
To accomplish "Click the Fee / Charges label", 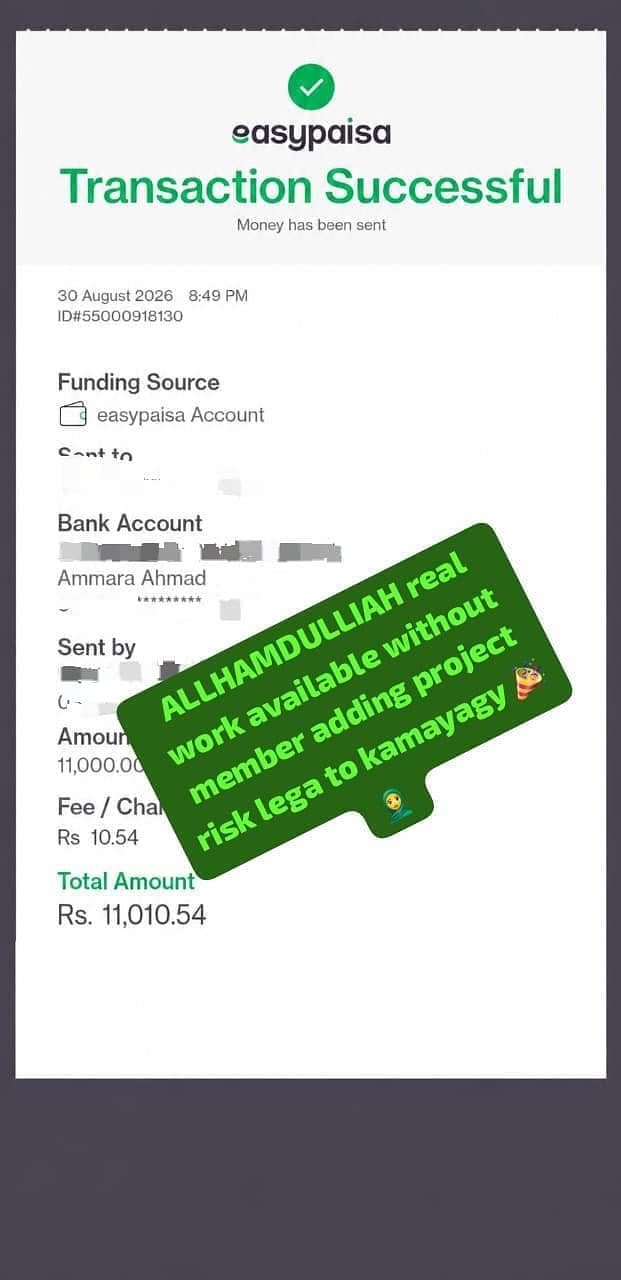I will pyautogui.click(x=108, y=806).
